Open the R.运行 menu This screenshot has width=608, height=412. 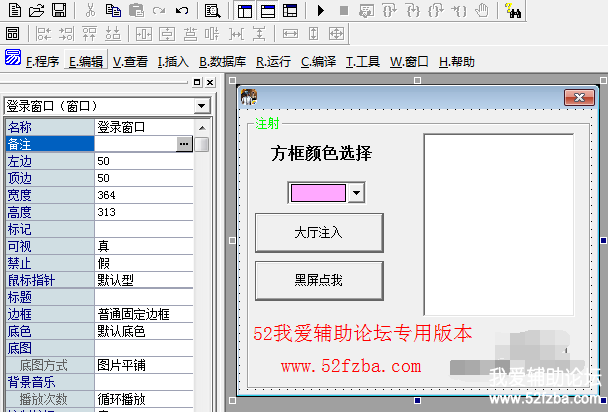click(273, 62)
